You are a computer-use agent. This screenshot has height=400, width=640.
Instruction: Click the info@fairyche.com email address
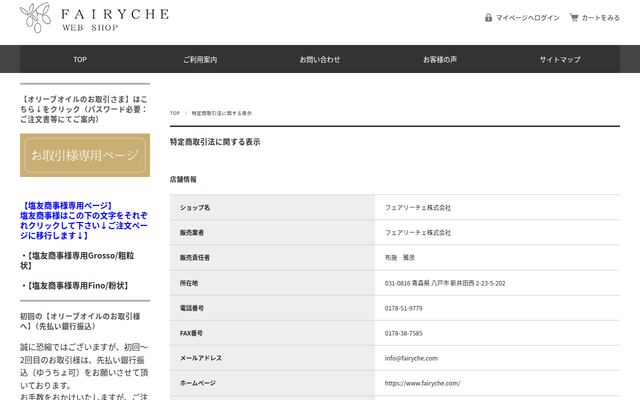click(411, 358)
